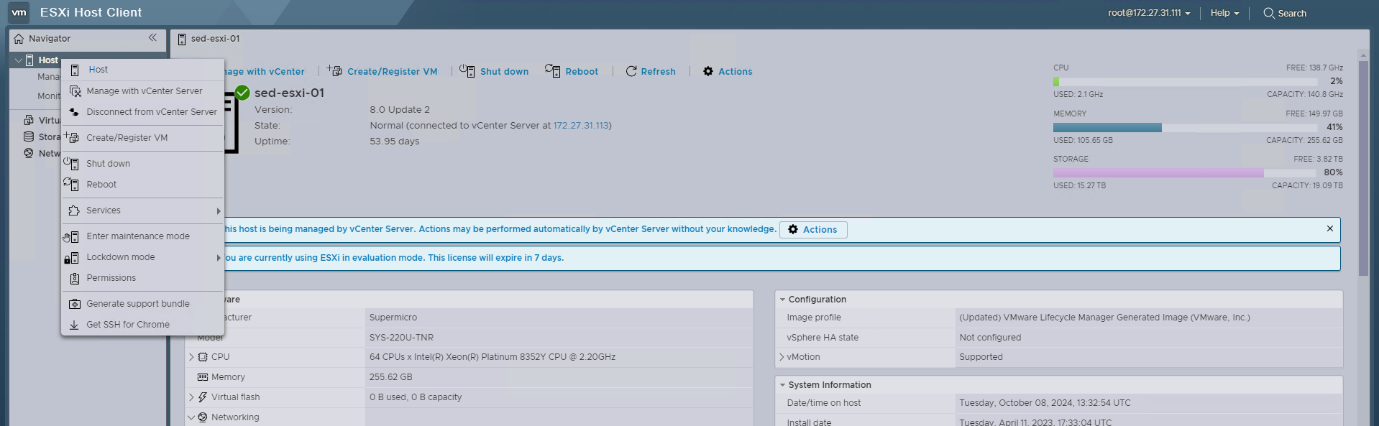
Task: Click the Refresh toolbar button
Action: pos(651,72)
